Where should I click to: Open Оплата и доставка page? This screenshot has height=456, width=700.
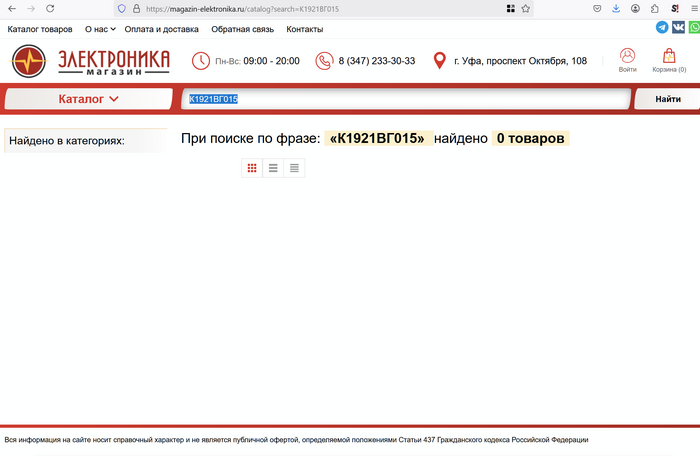[x=161, y=29]
